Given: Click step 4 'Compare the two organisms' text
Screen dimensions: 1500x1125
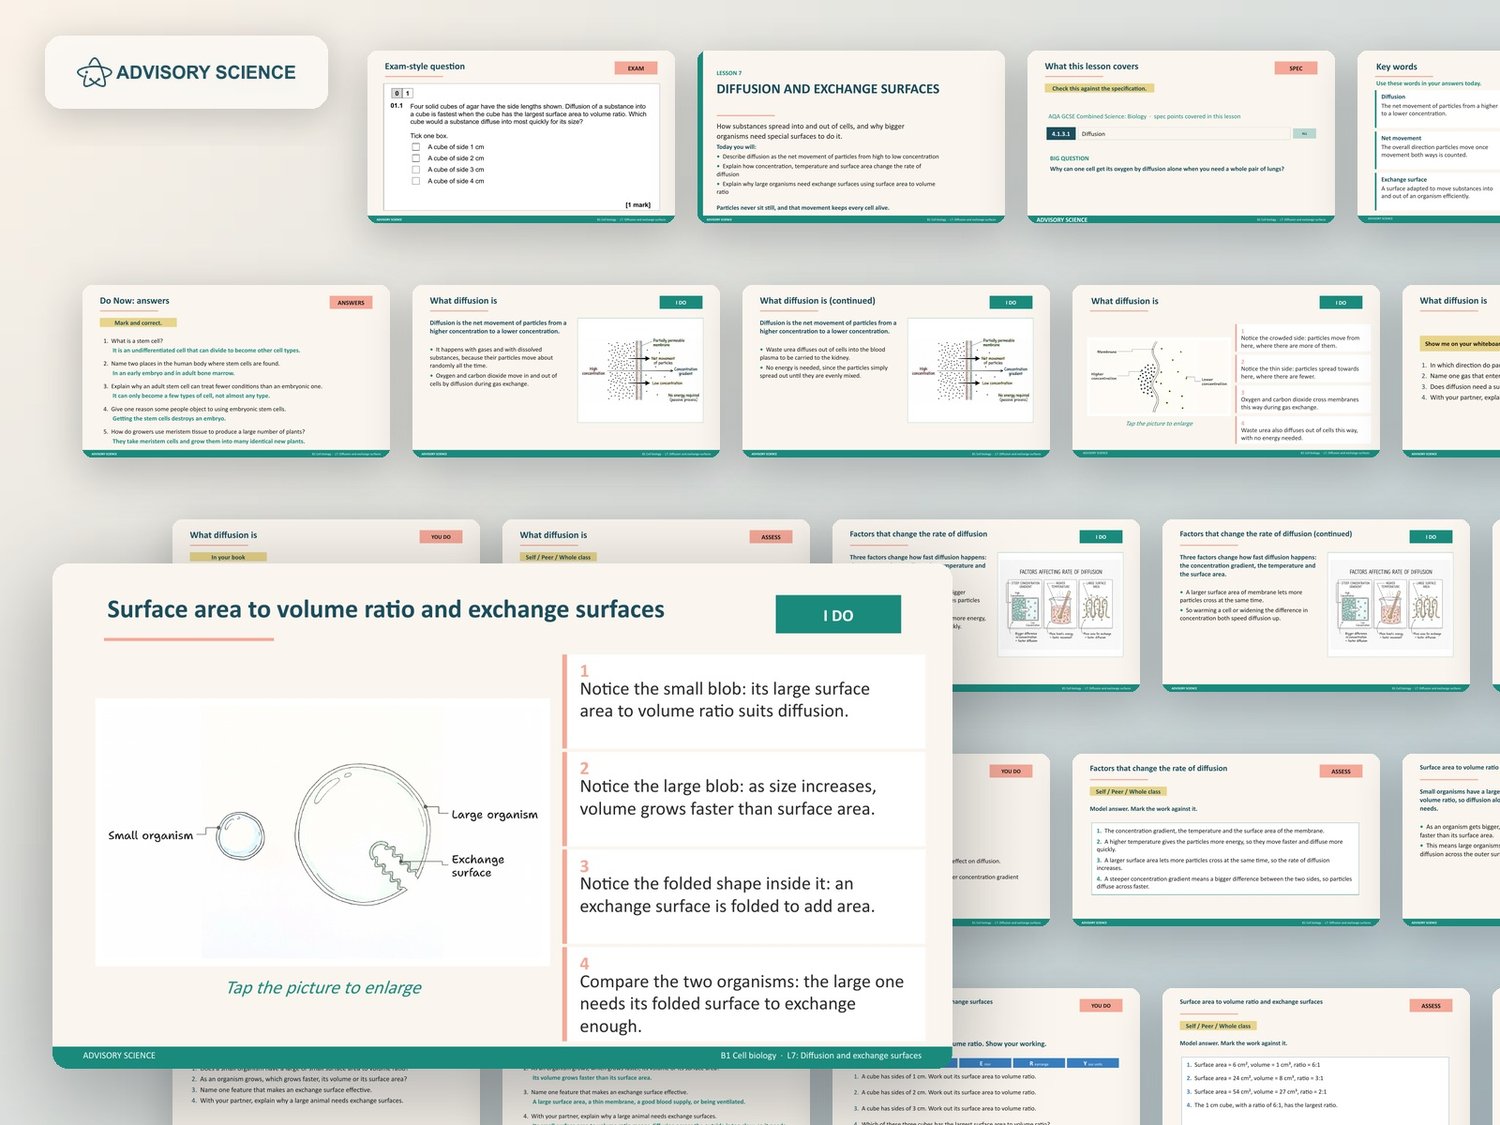Looking at the screenshot, I should click(742, 1004).
